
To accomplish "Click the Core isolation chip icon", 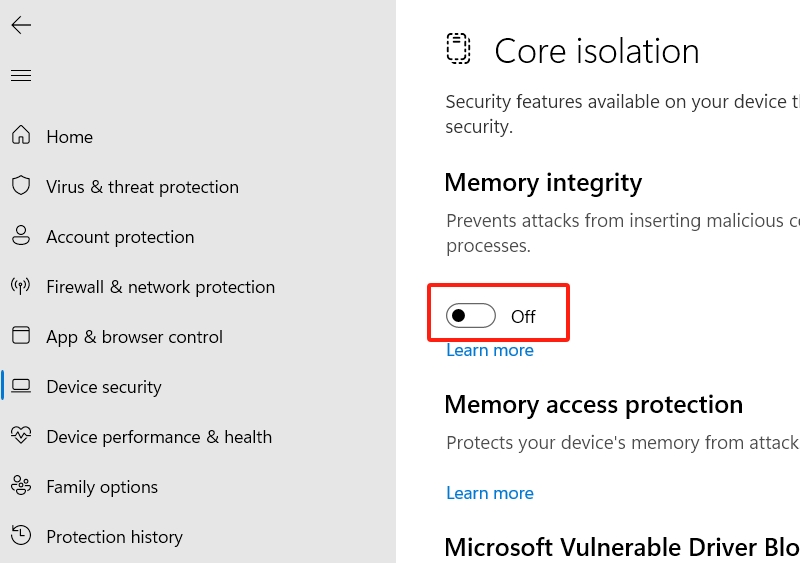I will click(458, 50).
